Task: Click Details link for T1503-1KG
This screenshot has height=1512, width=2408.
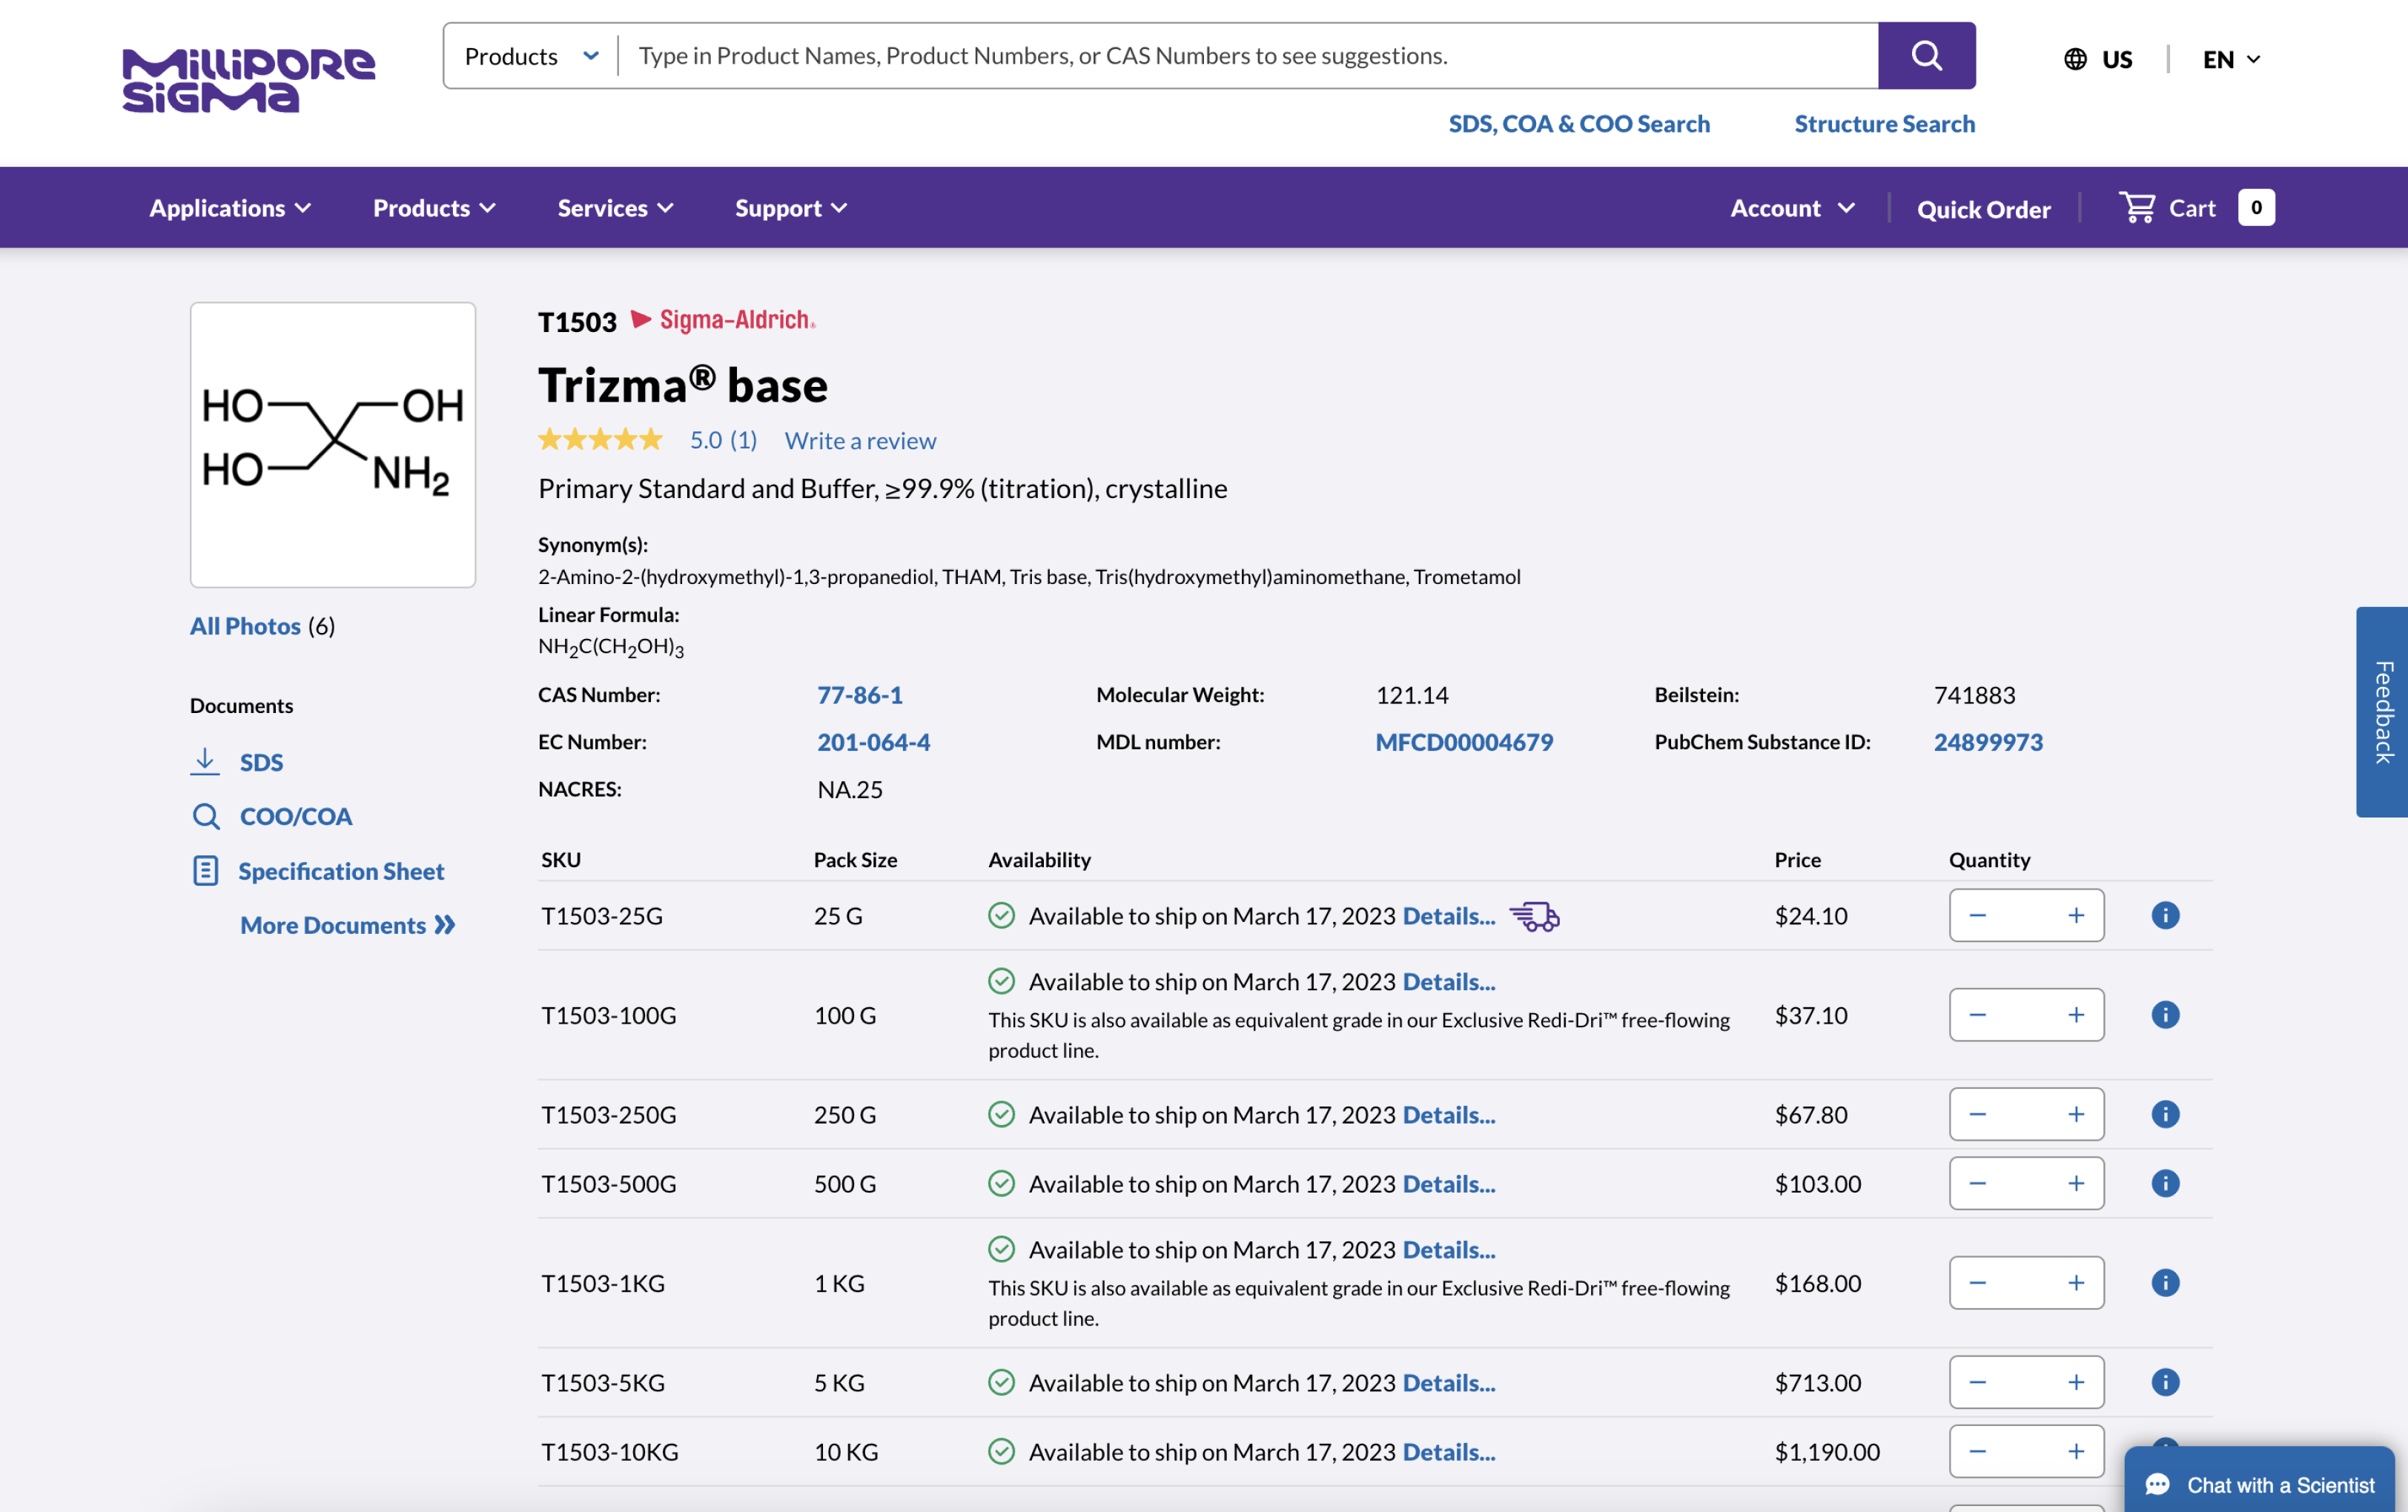Action: tap(1449, 1249)
